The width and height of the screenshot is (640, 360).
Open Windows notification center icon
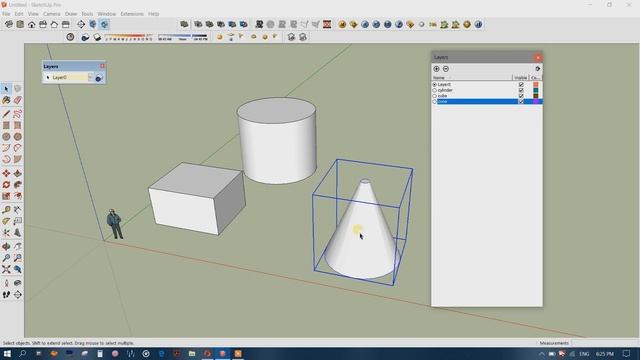click(x=627, y=353)
